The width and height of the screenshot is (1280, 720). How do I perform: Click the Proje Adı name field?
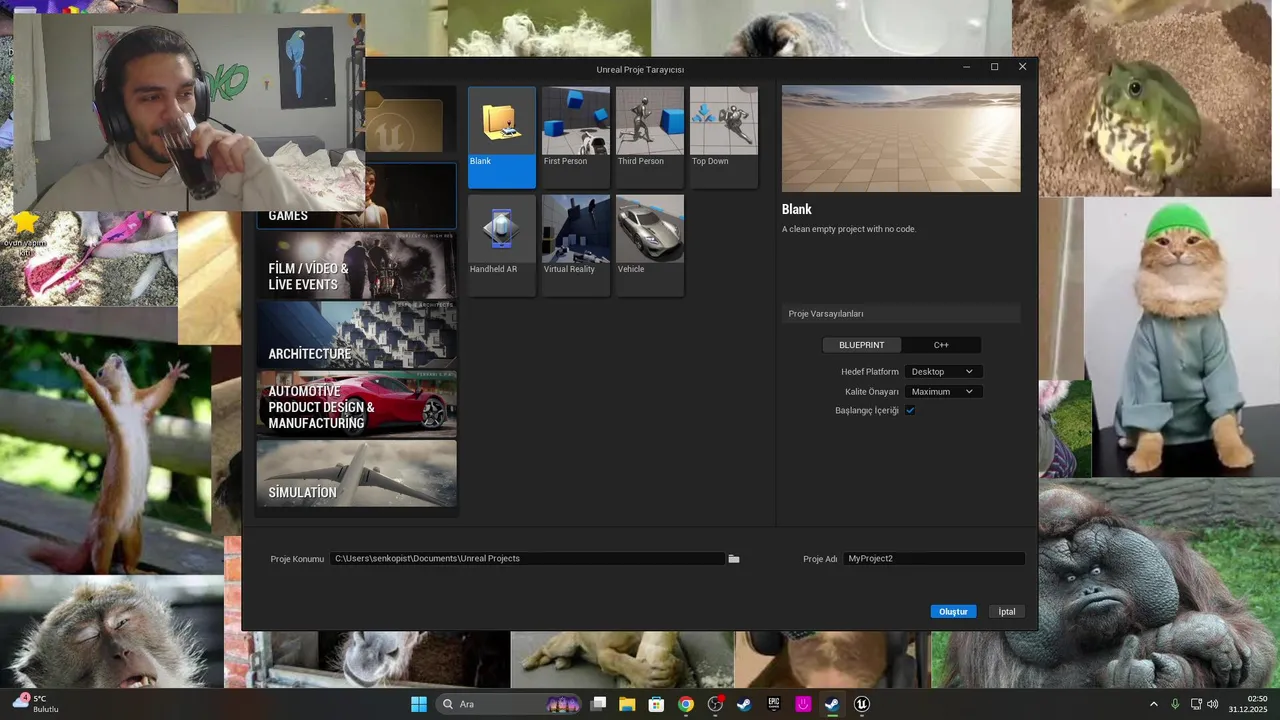[934, 559]
